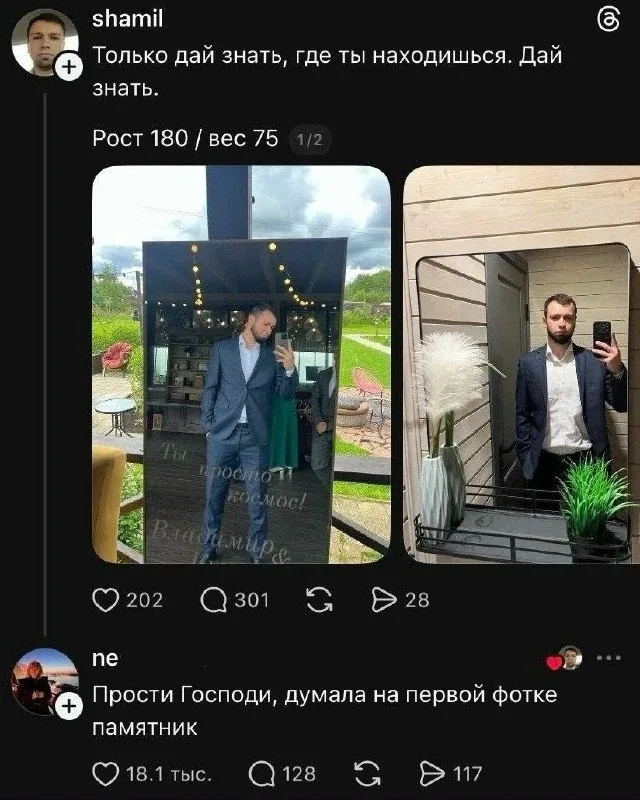Like the comment by ne
Viewport: 640px width, 800px height.
pyautogui.click(x=105, y=773)
